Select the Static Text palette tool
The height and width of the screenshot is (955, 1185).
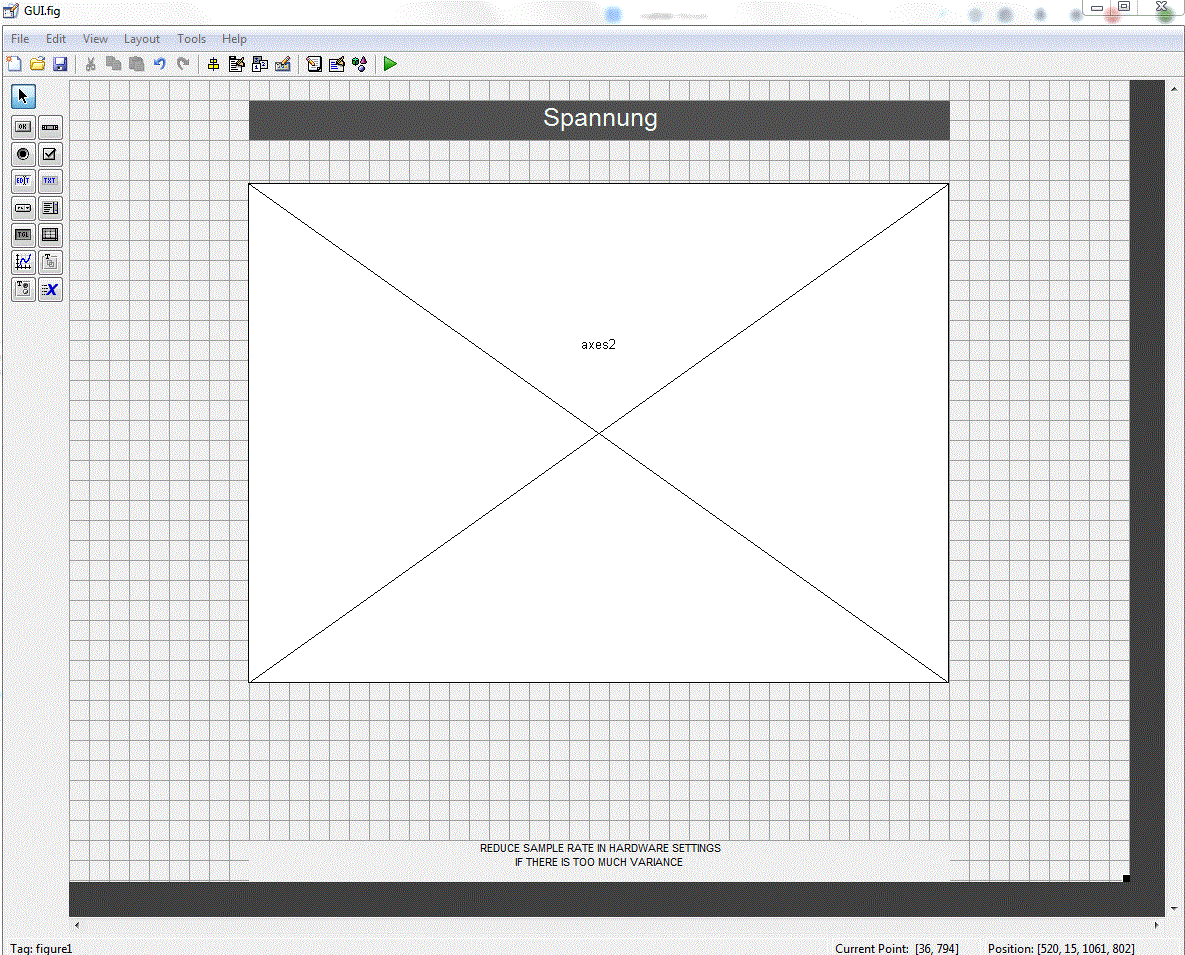(50, 181)
